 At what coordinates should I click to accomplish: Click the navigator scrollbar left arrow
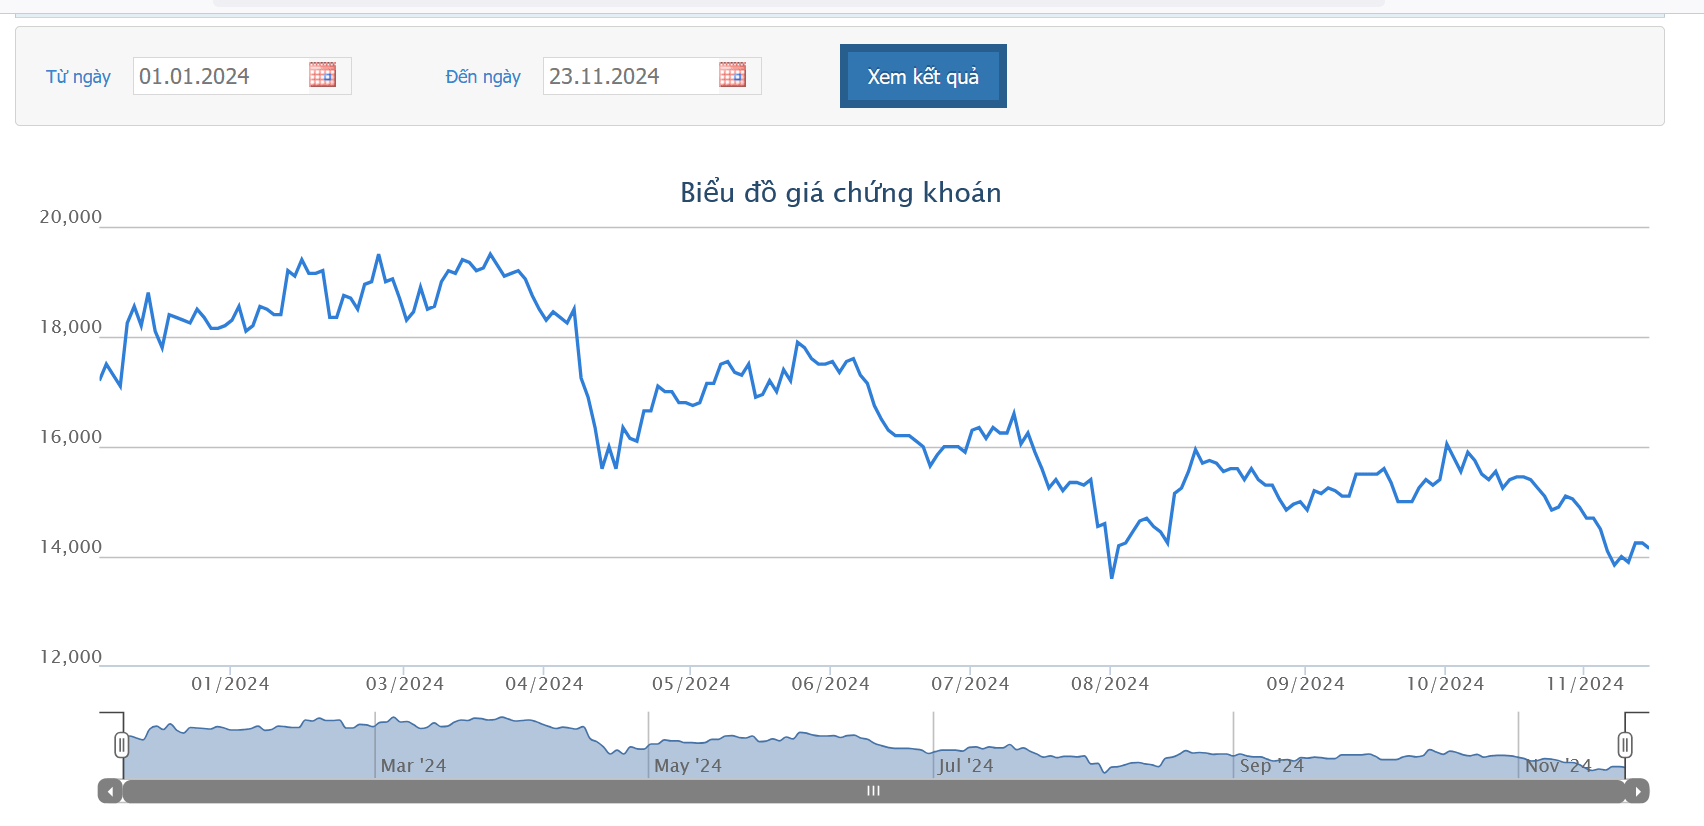point(110,791)
